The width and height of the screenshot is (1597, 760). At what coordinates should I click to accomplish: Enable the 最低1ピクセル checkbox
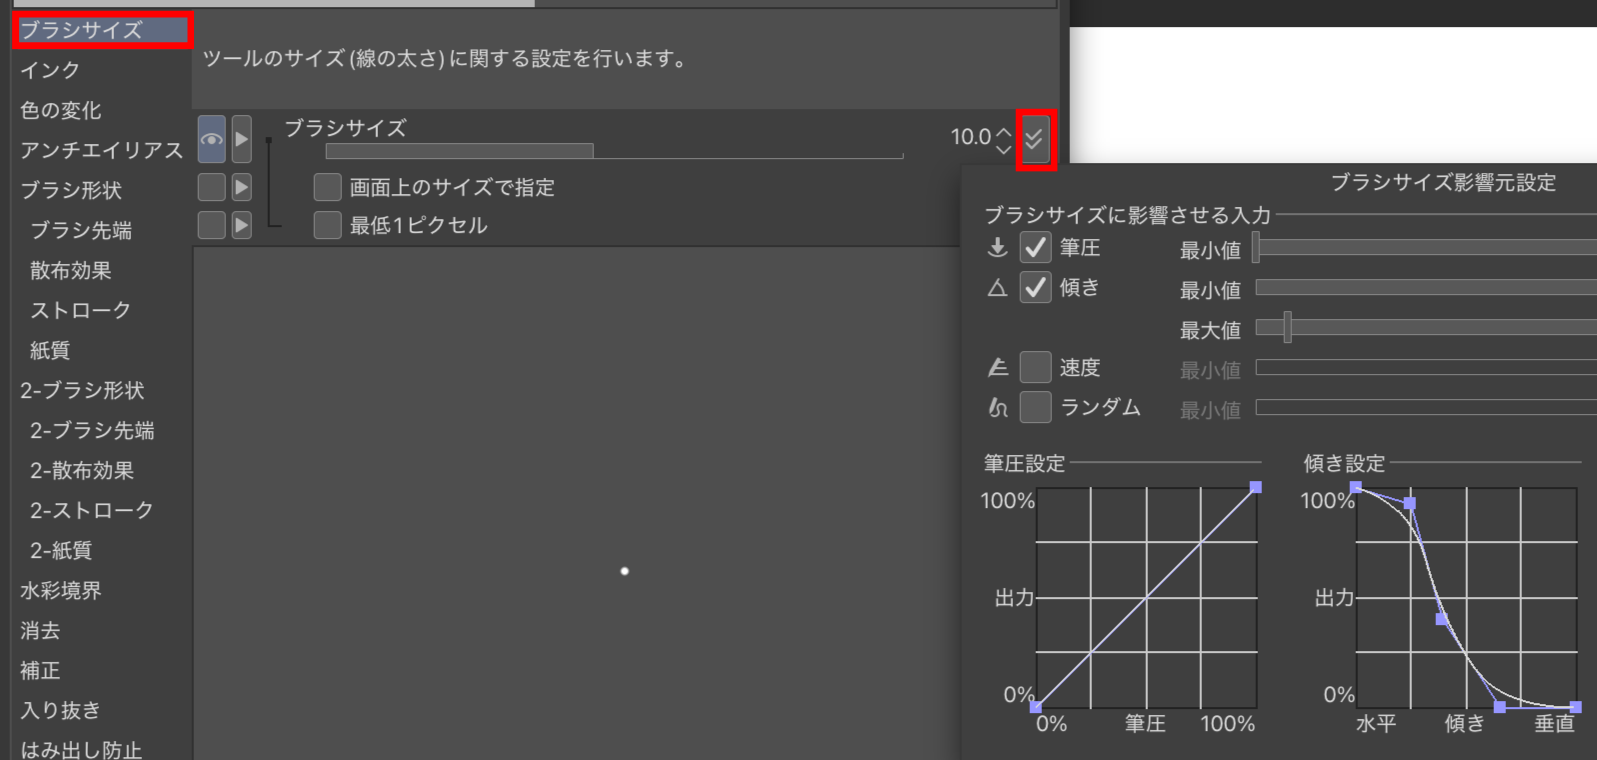point(327,225)
